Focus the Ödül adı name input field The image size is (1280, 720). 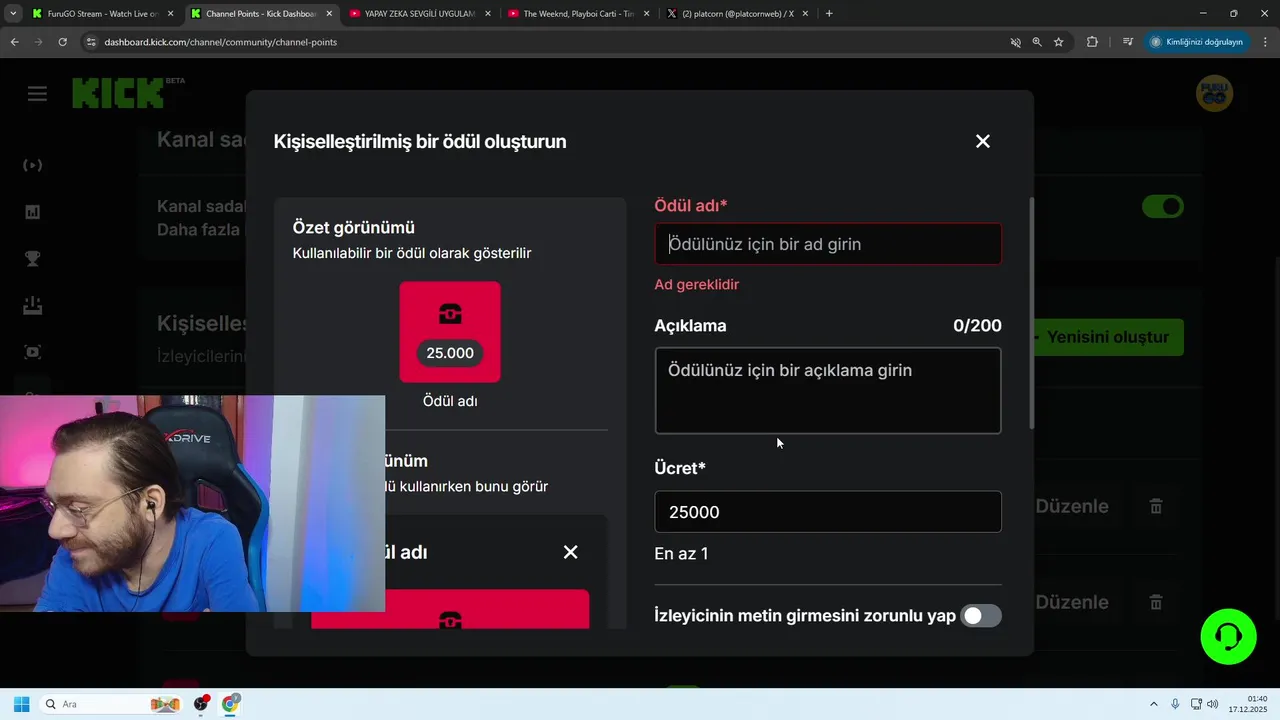tap(828, 244)
